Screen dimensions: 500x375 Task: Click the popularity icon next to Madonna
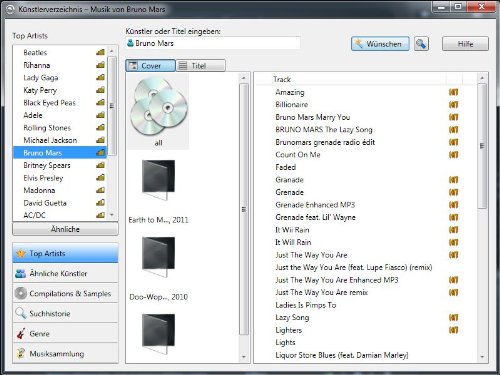[x=100, y=190]
